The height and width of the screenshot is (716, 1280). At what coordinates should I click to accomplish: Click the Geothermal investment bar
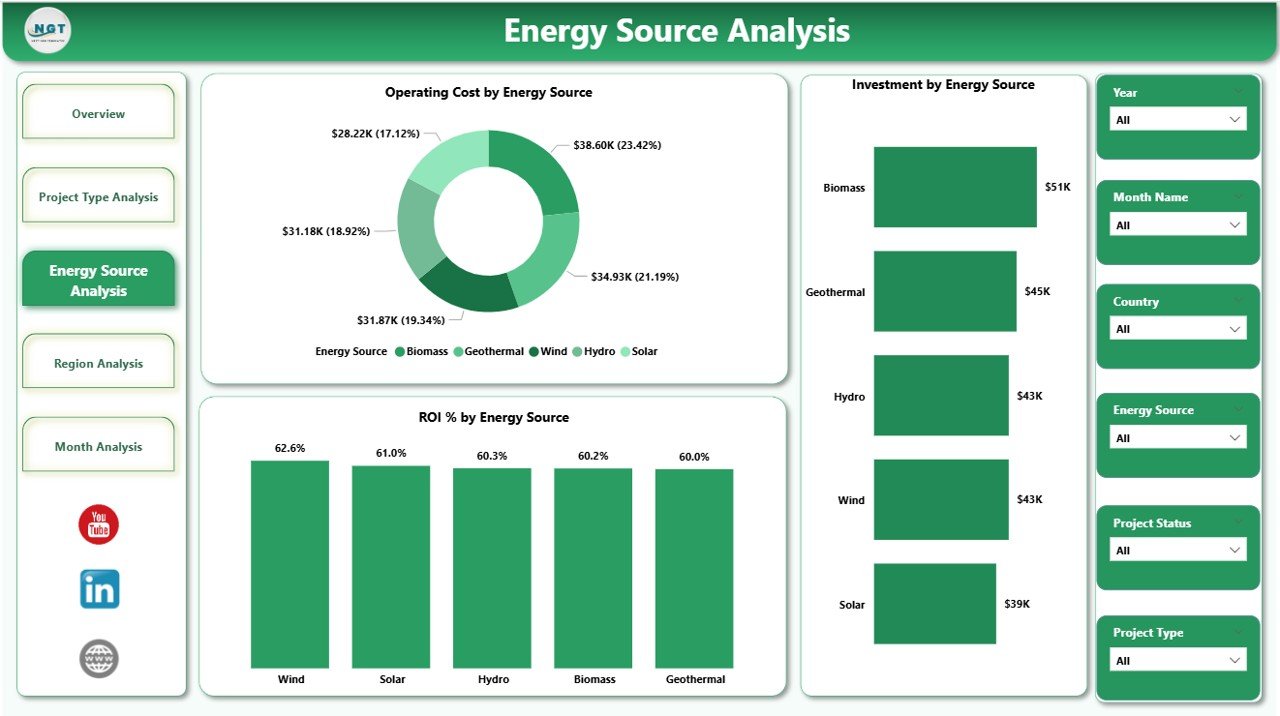(x=945, y=291)
